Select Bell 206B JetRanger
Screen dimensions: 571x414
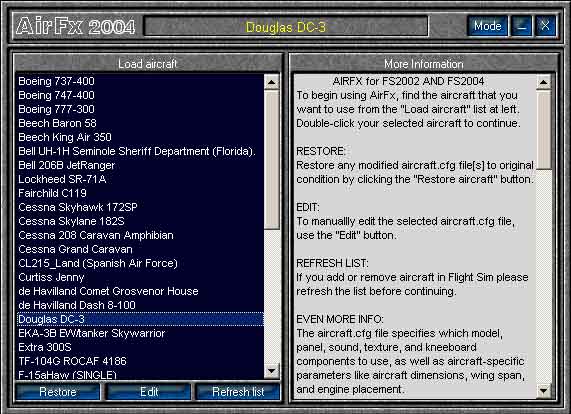tap(140, 165)
